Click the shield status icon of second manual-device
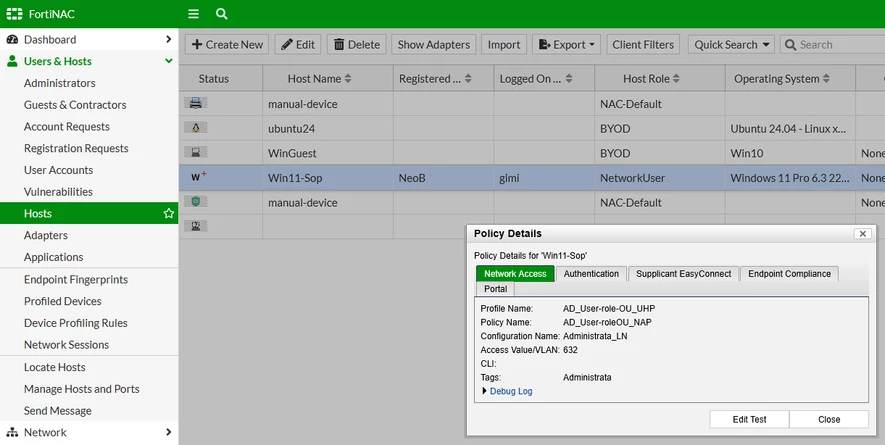The width and height of the screenshot is (885, 445). click(x=196, y=201)
